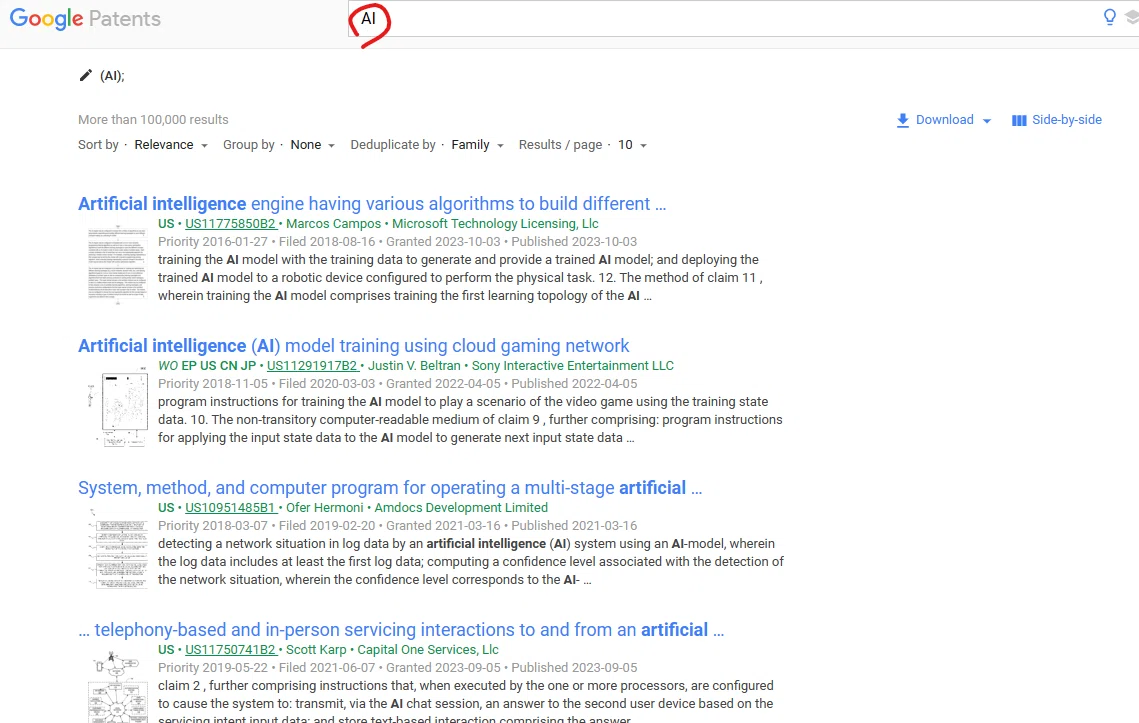1139x723 pixels.
Task: Open the Sort by Relevance dropdown
Action: pyautogui.click(x=171, y=145)
